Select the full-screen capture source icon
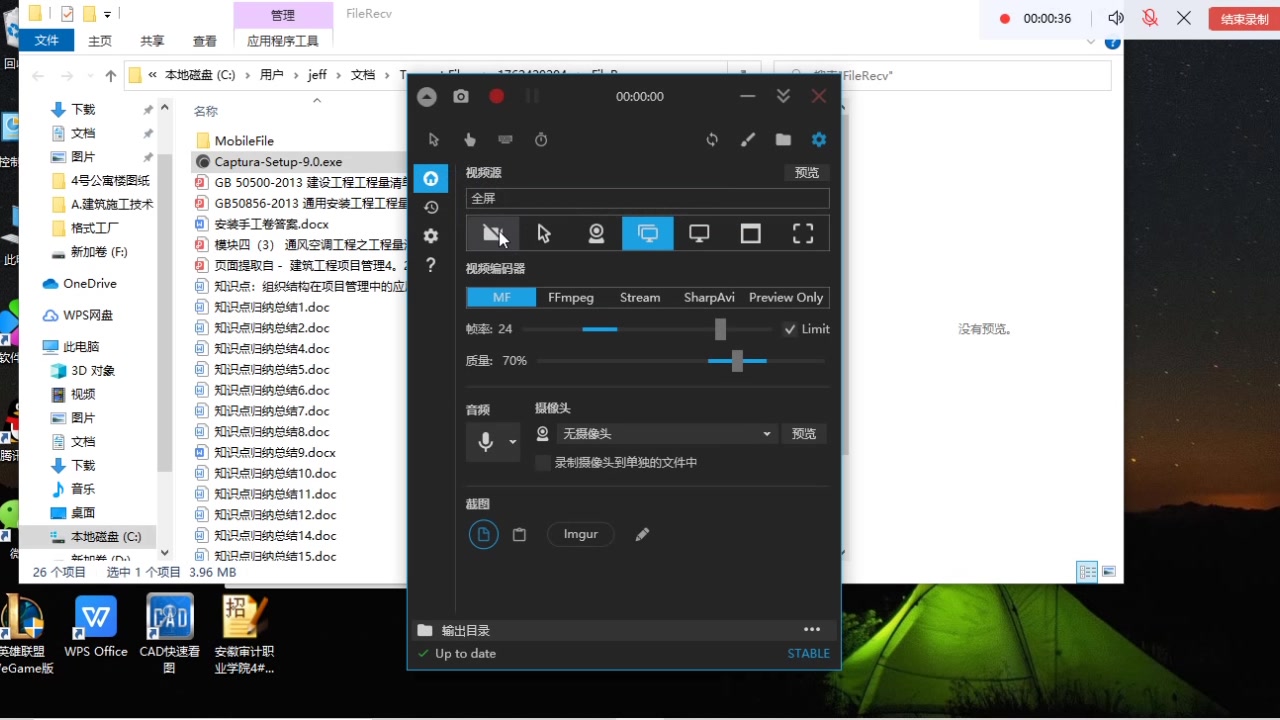Image resolution: width=1280 pixels, height=720 pixels. point(803,233)
